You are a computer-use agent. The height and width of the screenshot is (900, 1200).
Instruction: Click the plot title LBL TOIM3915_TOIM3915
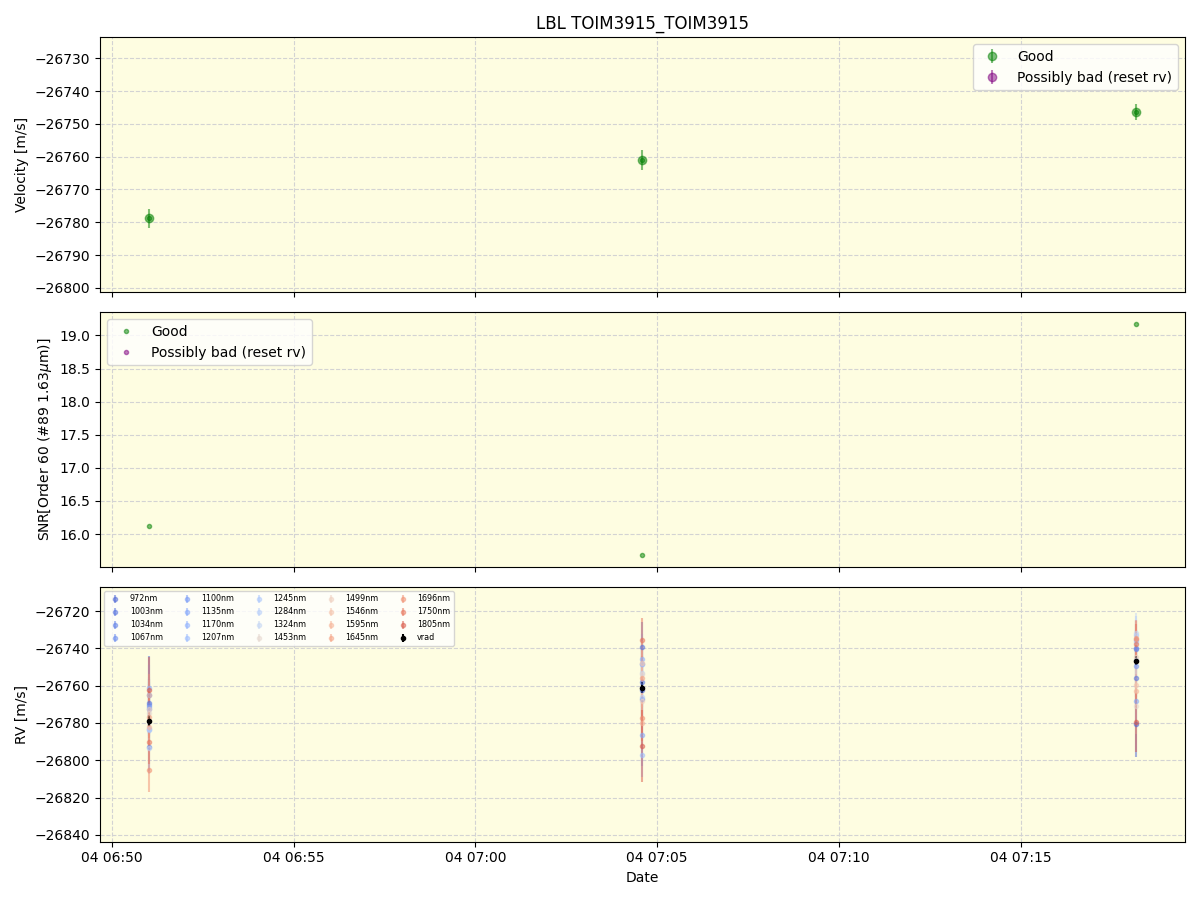(x=643, y=22)
